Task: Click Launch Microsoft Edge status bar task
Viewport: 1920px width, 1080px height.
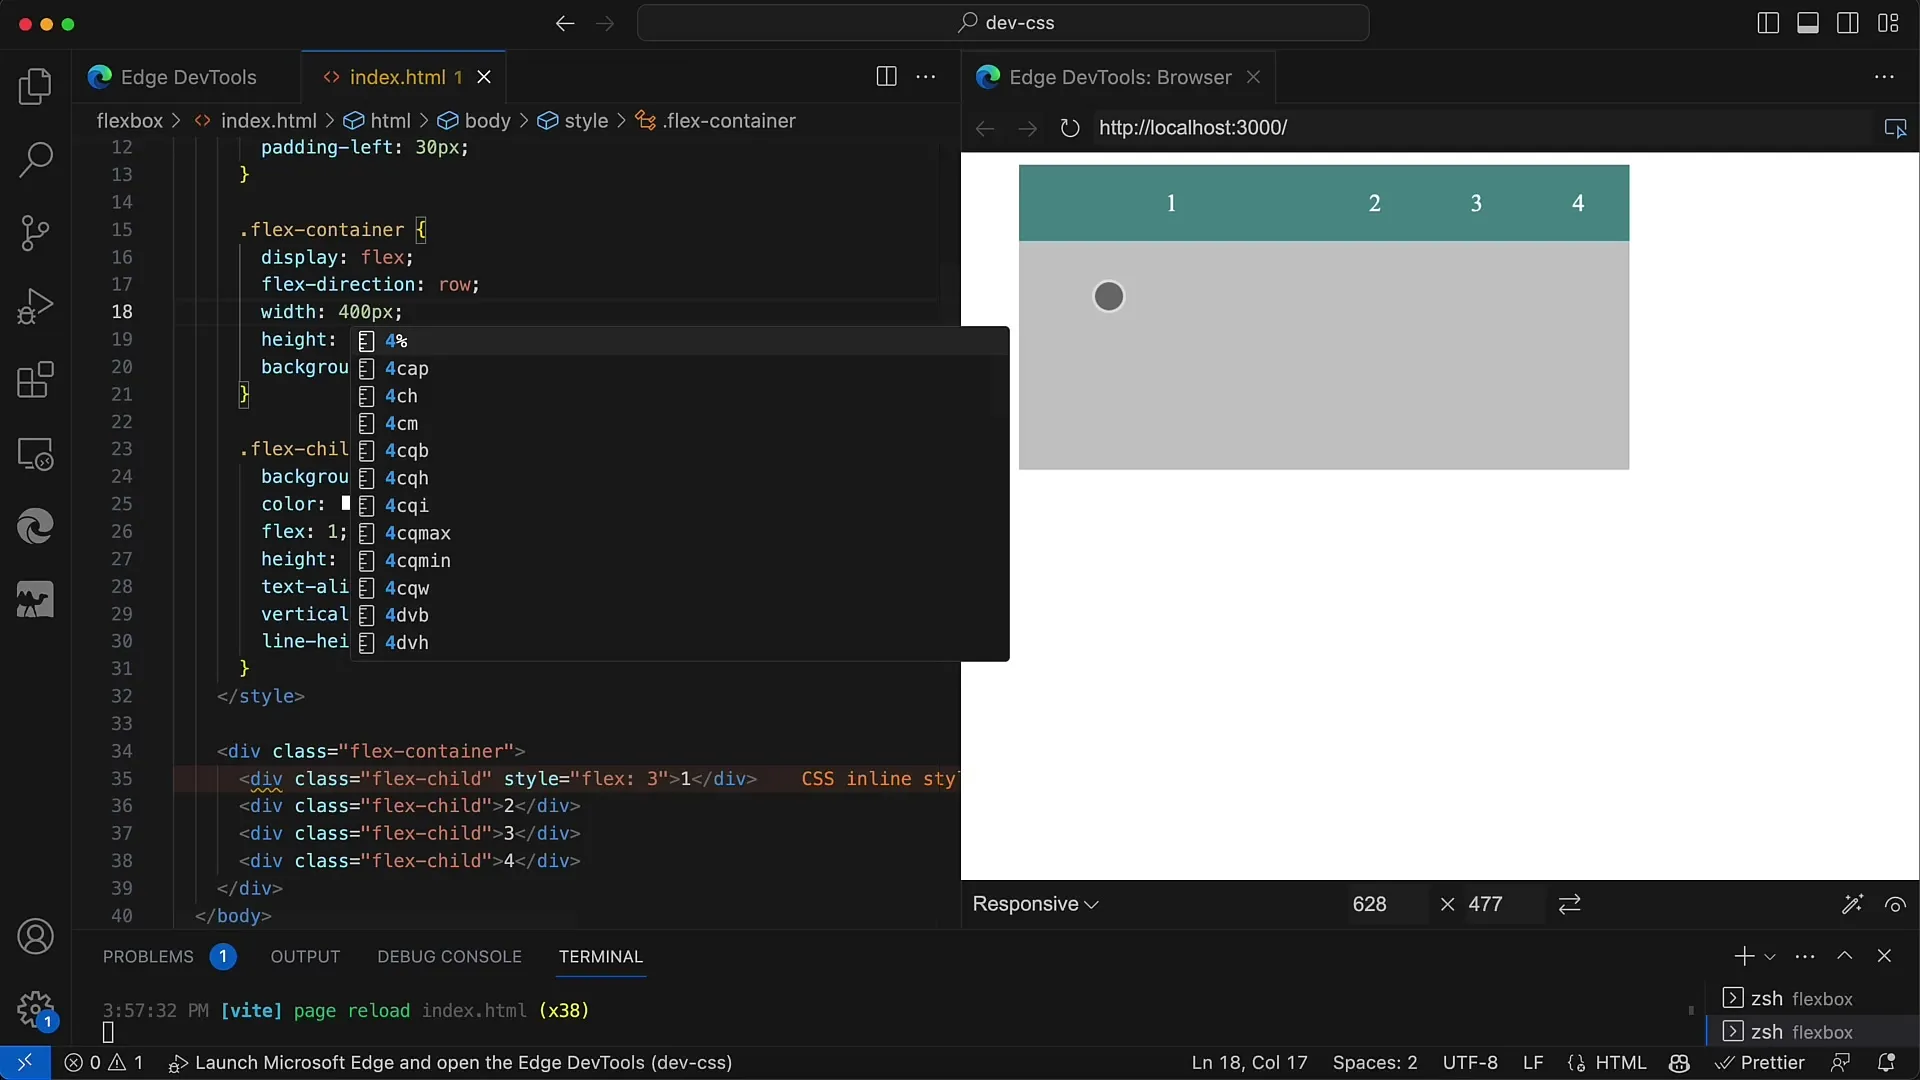Action: coord(451,1063)
